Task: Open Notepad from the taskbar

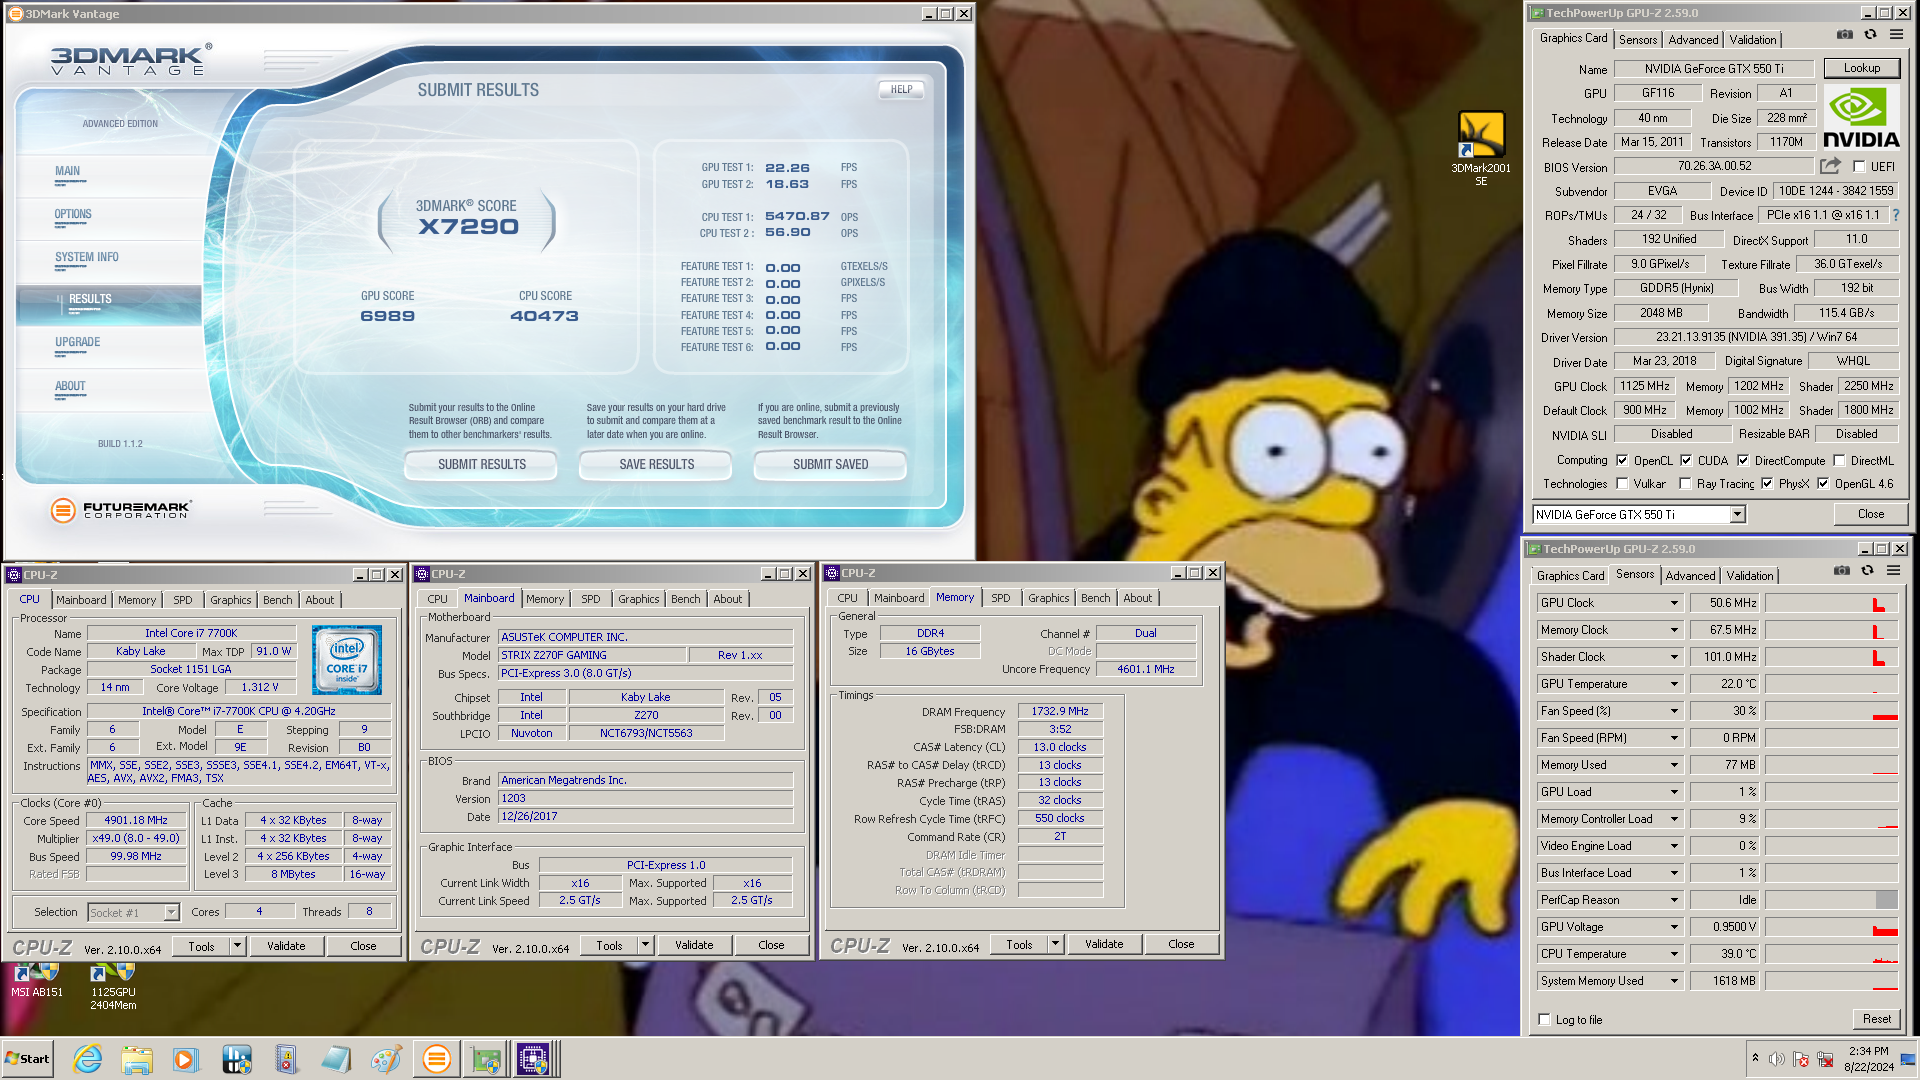Action: coord(336,1059)
